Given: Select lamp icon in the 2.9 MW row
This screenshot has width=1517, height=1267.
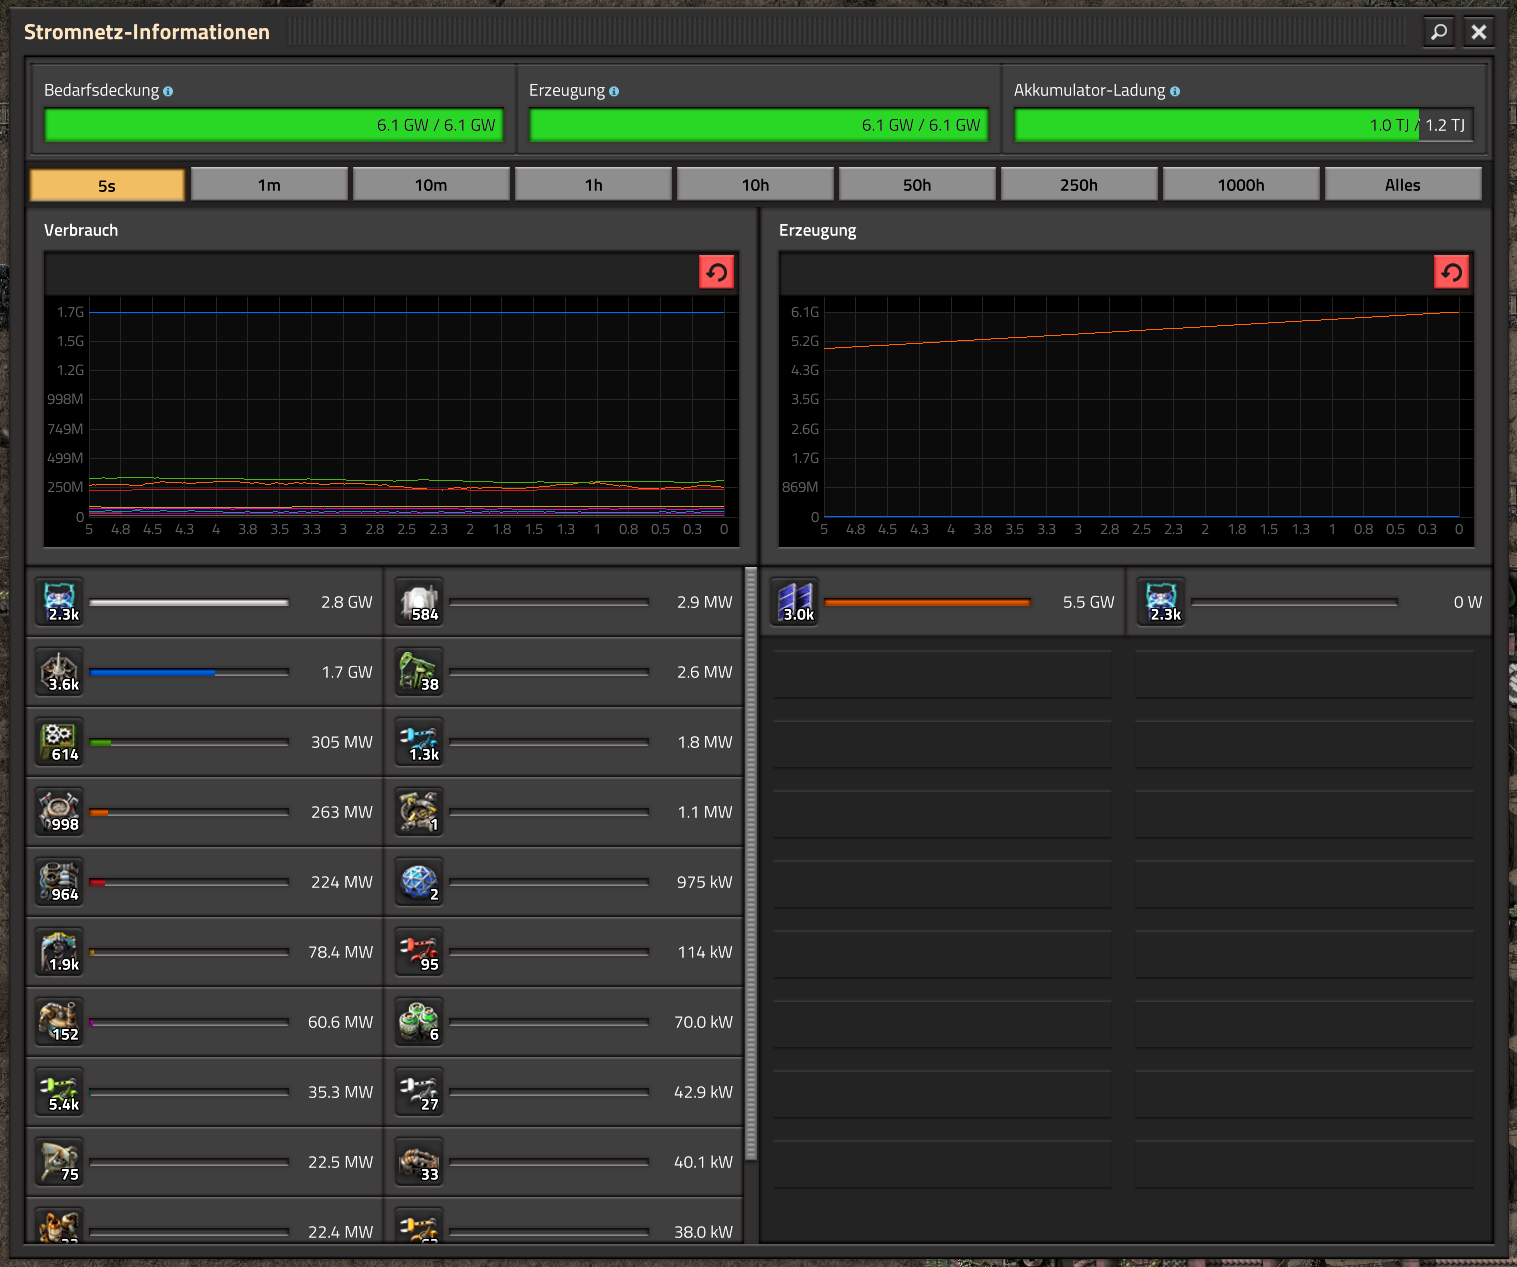Looking at the screenshot, I should pyautogui.click(x=420, y=602).
